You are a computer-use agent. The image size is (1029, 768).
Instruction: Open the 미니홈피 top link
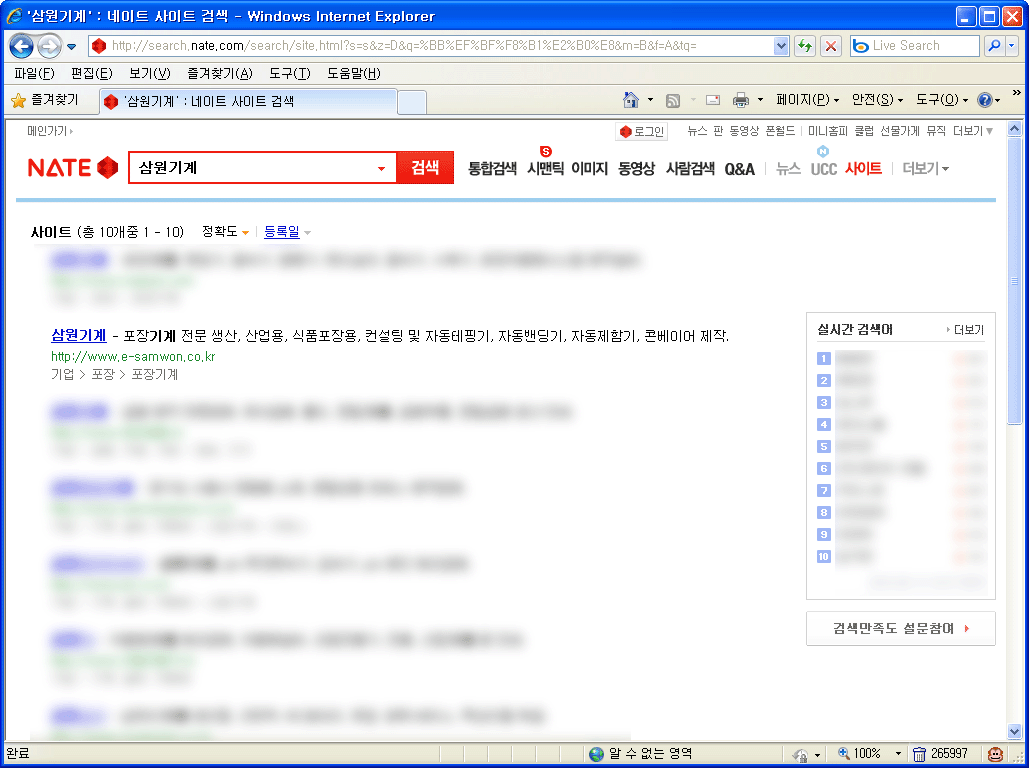[828, 131]
